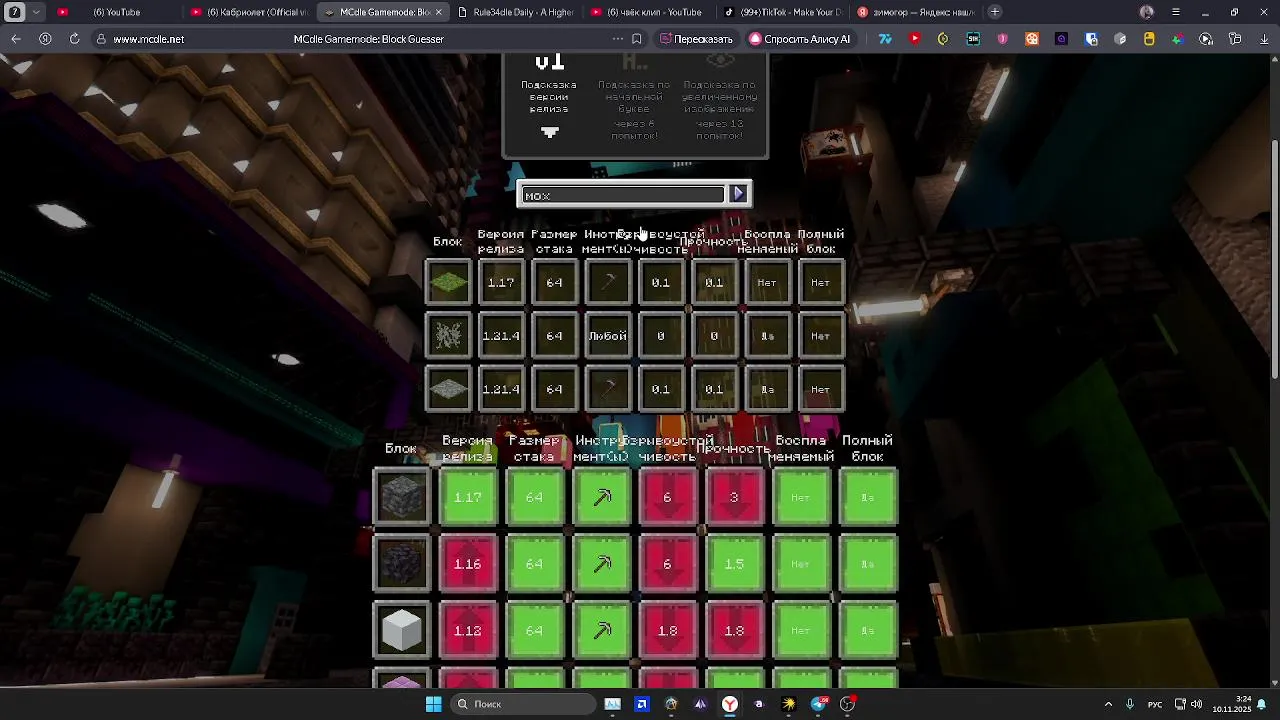The image size is (1280, 720).
Task: Bookmark this page icon
Action: (637, 39)
